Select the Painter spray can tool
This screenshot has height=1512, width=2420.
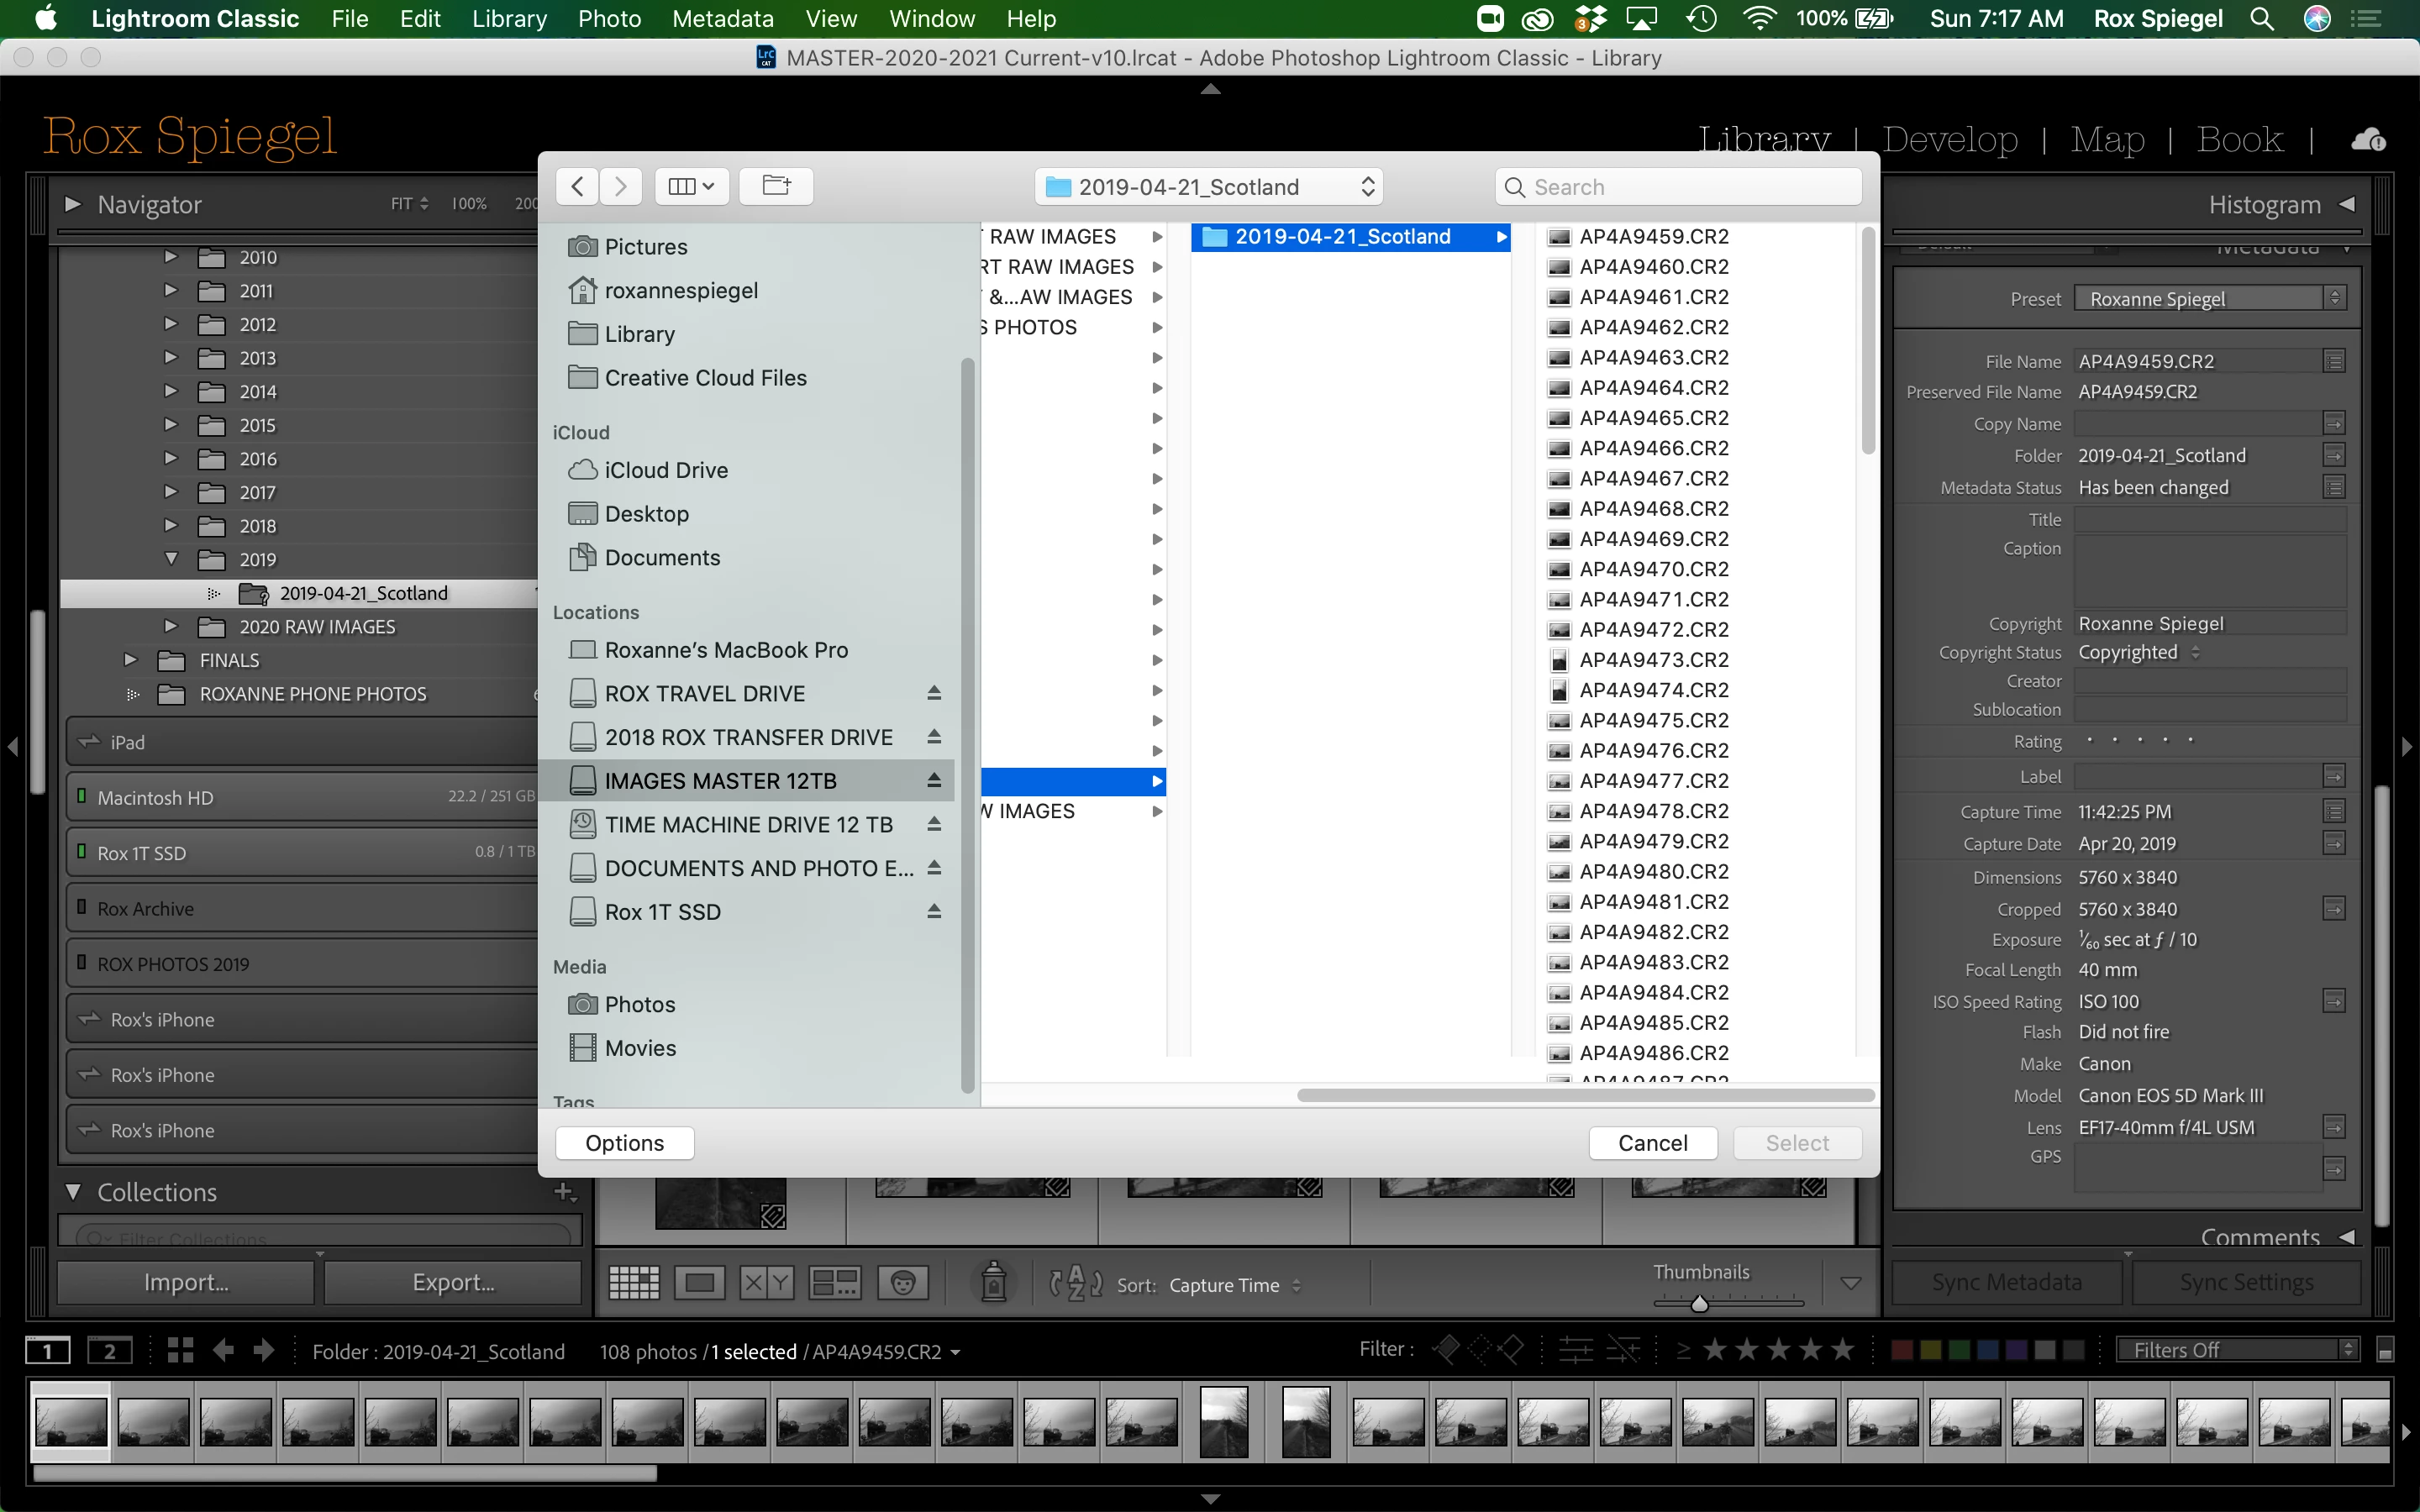993,1282
